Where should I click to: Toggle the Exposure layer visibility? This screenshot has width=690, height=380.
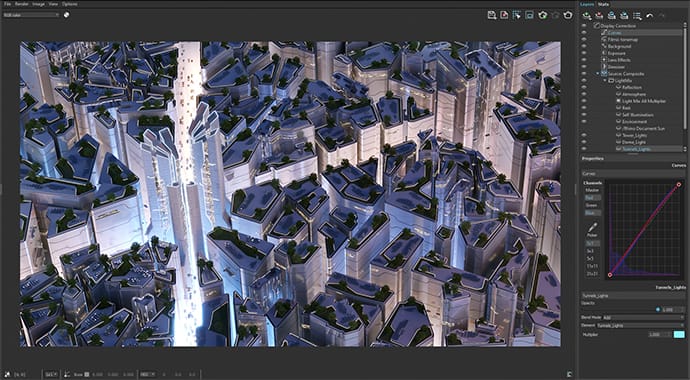click(x=584, y=53)
